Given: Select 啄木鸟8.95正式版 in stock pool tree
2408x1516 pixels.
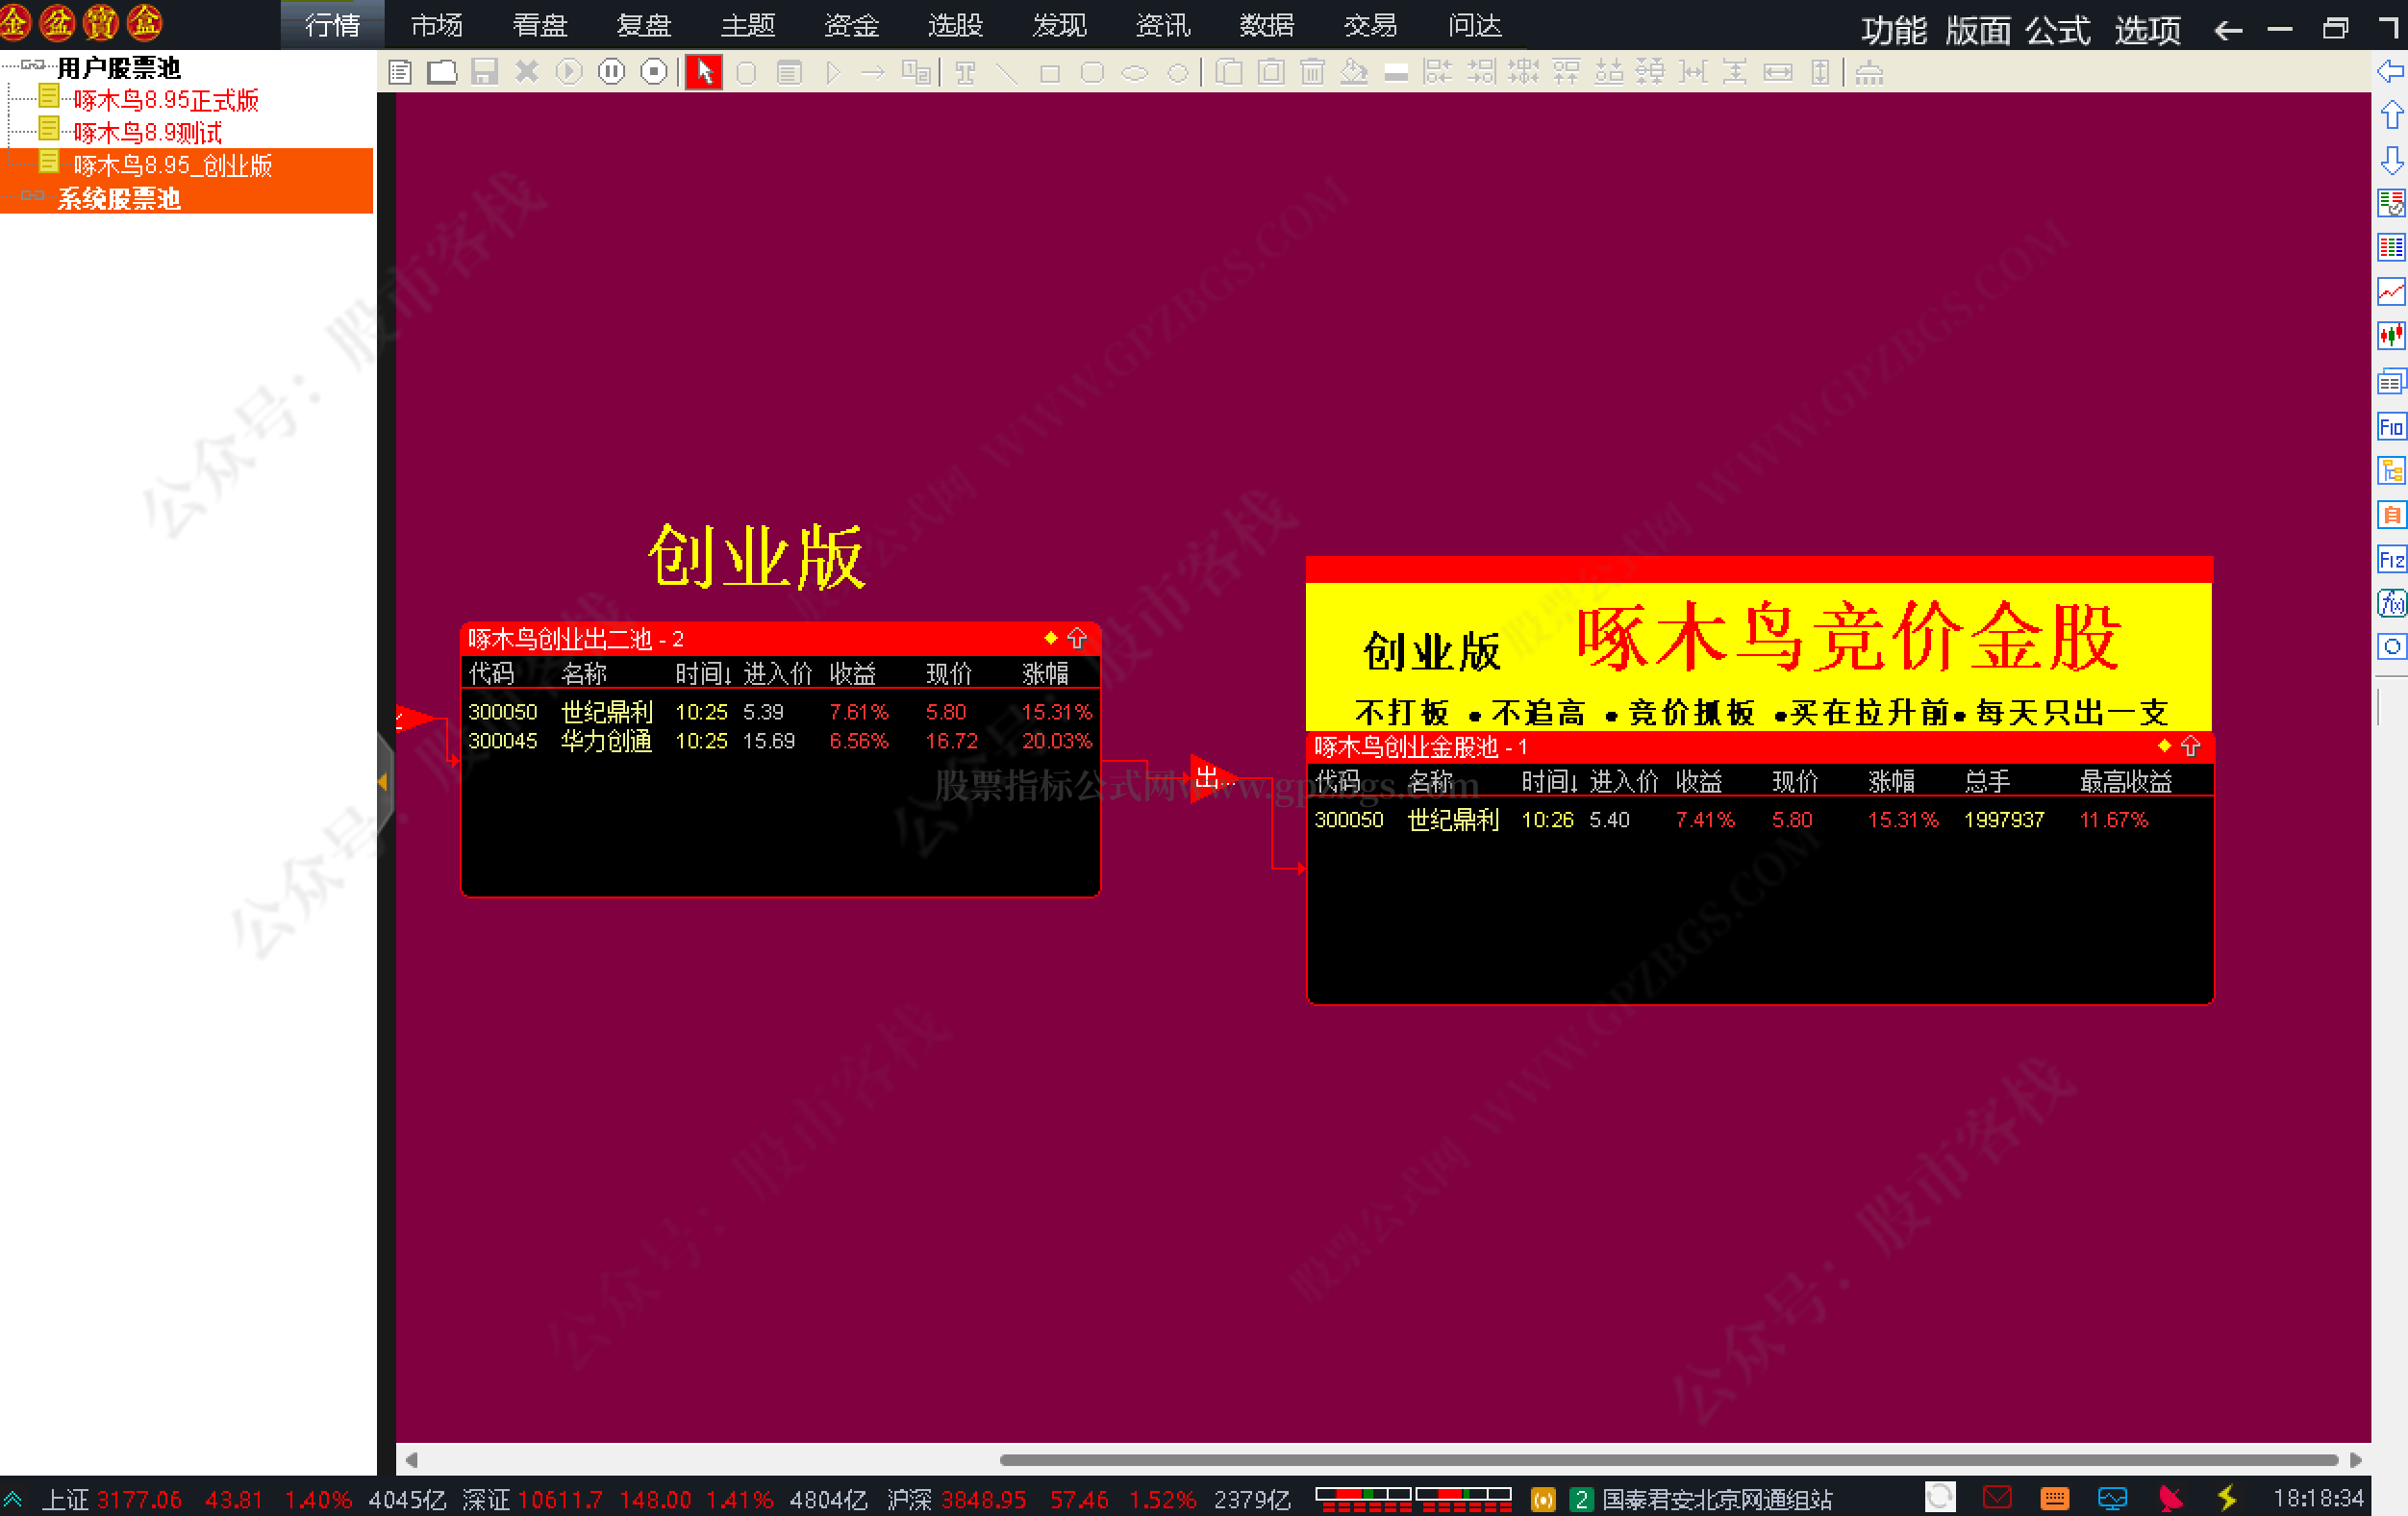Looking at the screenshot, I should point(166,100).
